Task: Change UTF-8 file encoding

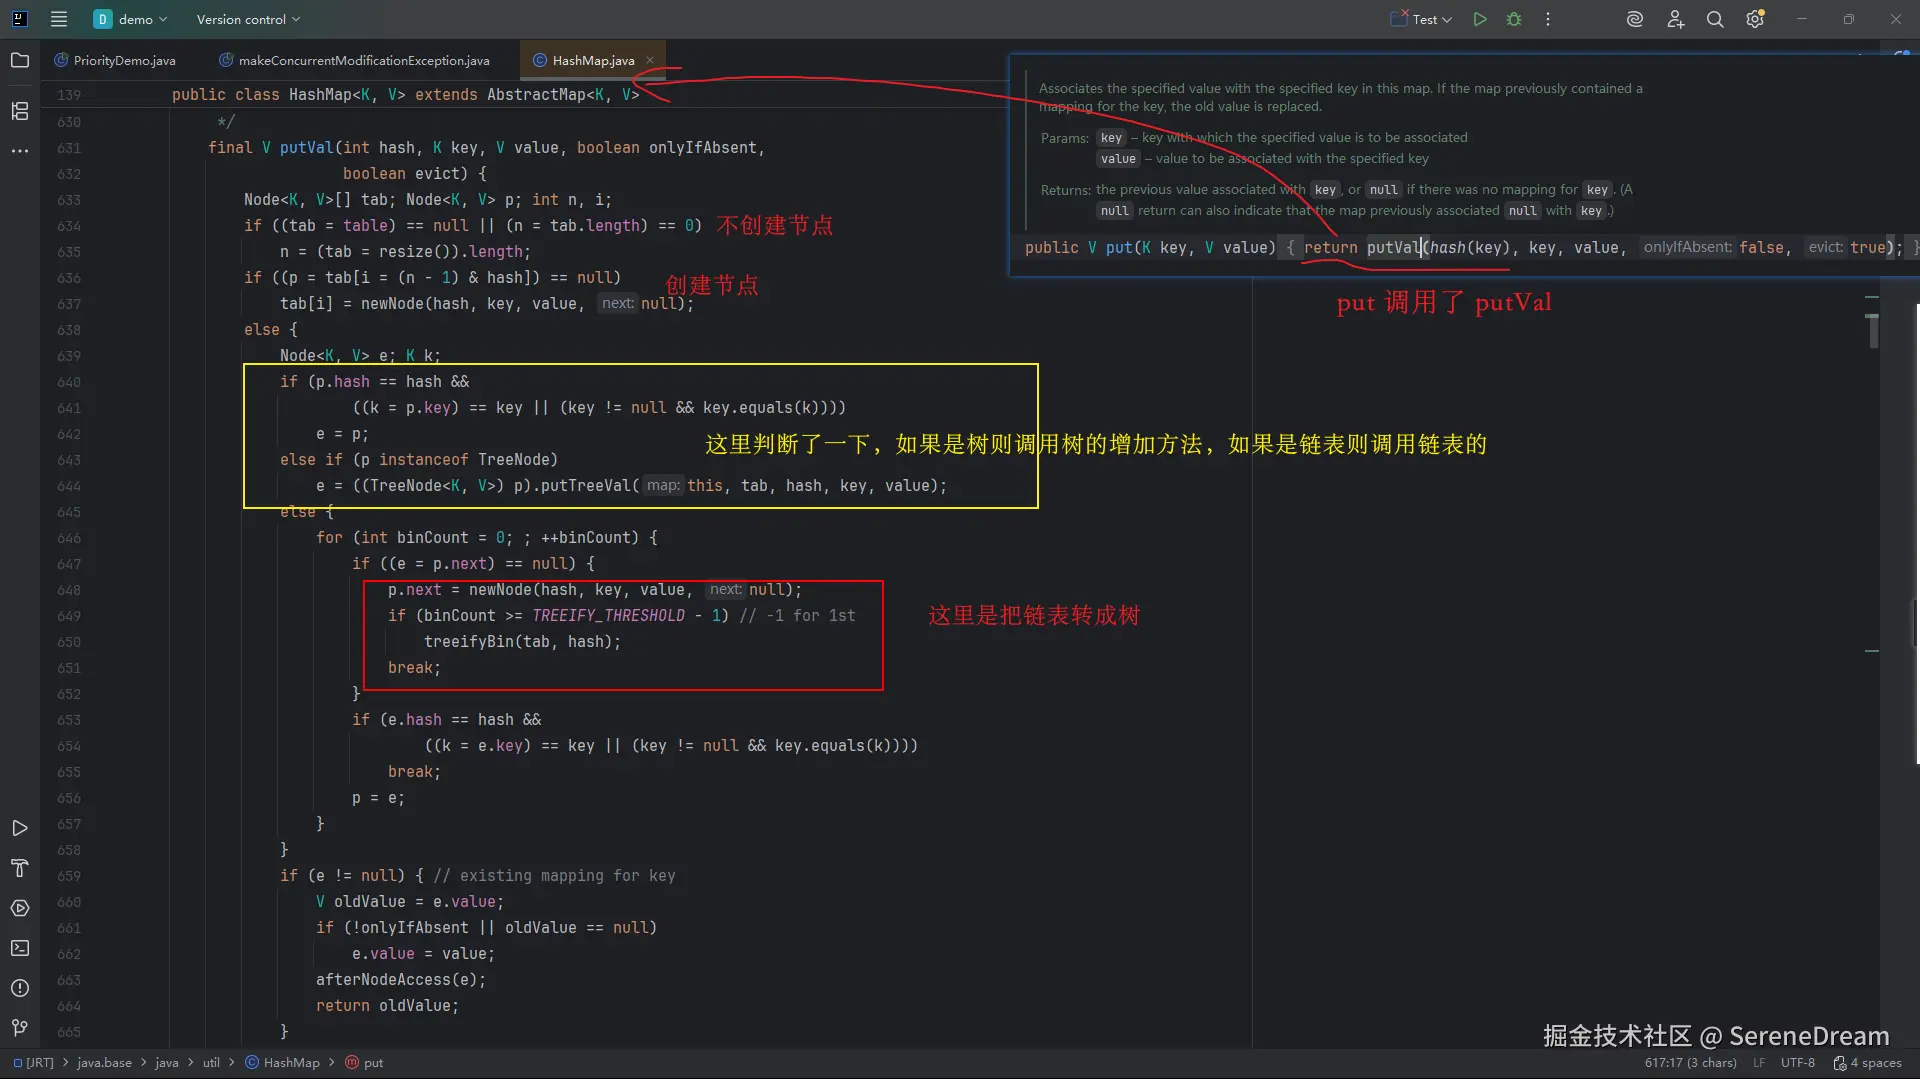Action: pyautogui.click(x=1798, y=1063)
